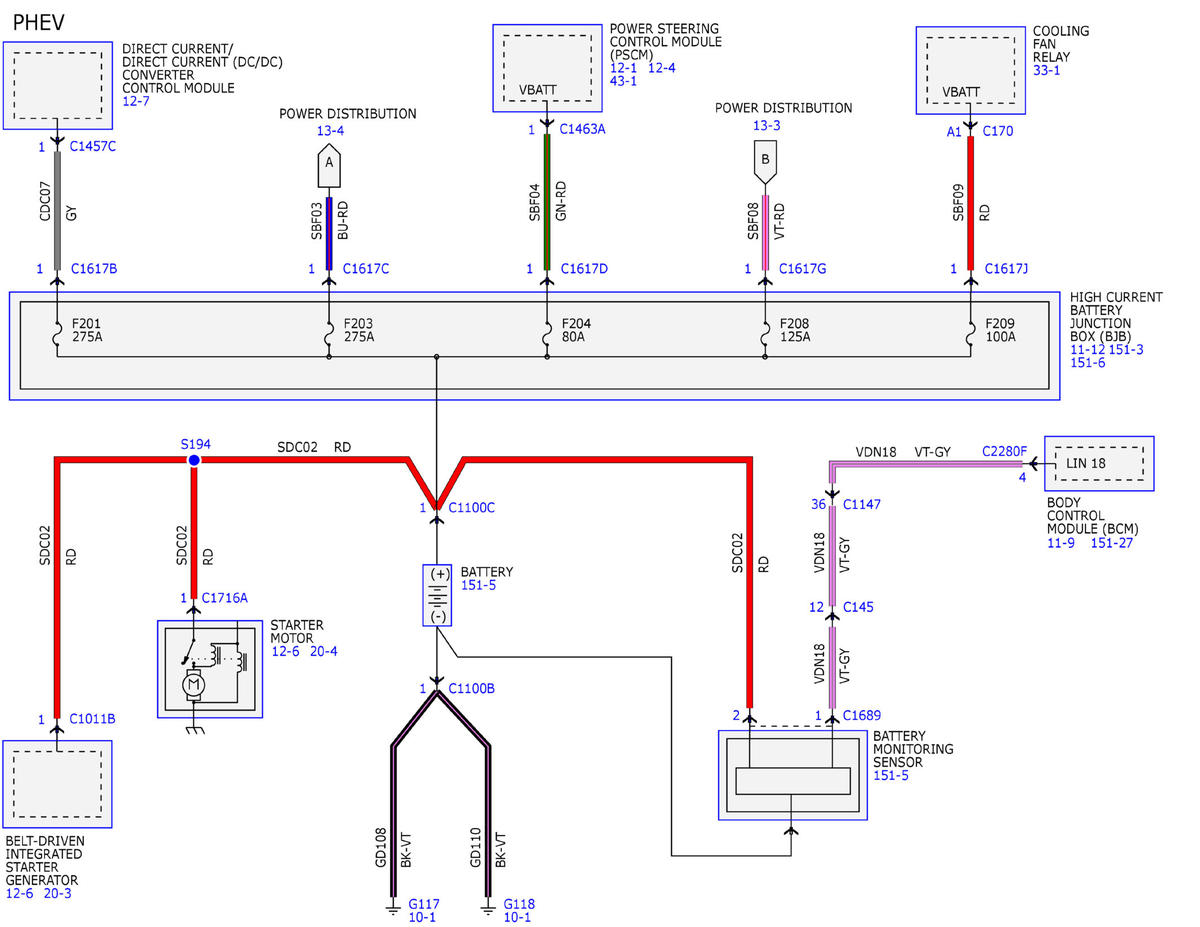1200x927 pixels.
Task: Open the 43-1 PSCM page reference
Action: (625, 81)
